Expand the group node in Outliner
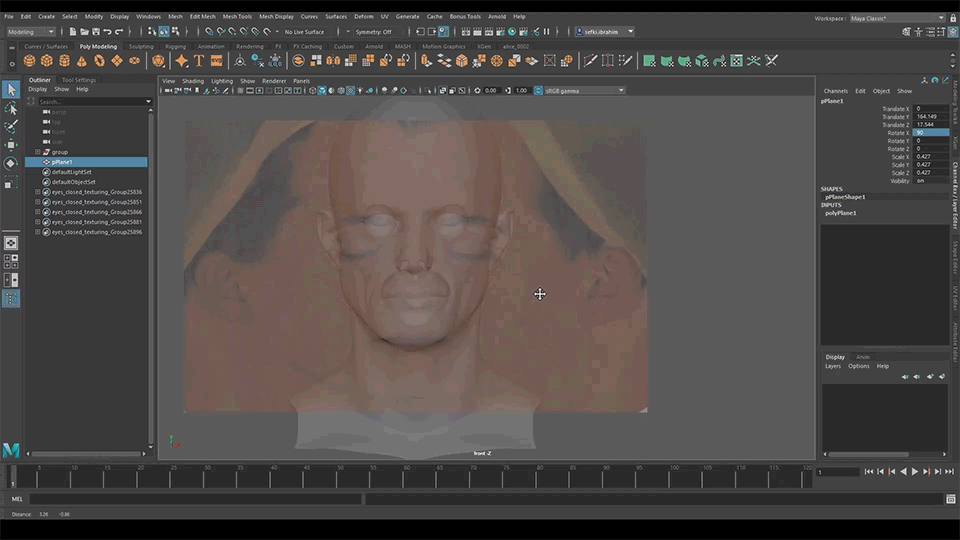 click(38, 152)
